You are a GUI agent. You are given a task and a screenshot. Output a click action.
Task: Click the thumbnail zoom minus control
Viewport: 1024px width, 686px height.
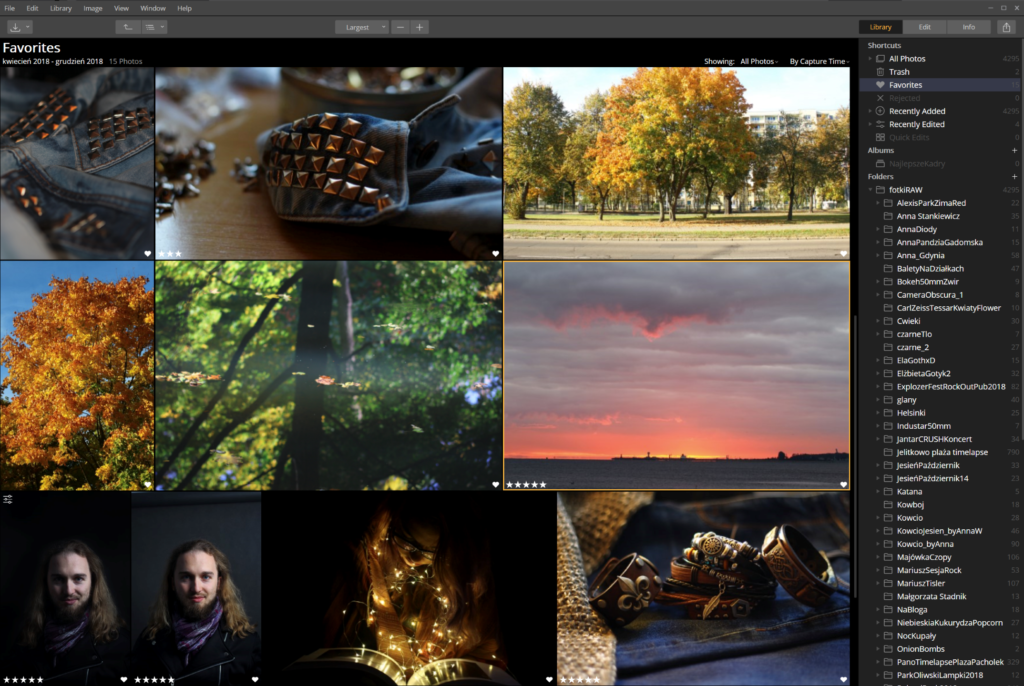tap(399, 27)
